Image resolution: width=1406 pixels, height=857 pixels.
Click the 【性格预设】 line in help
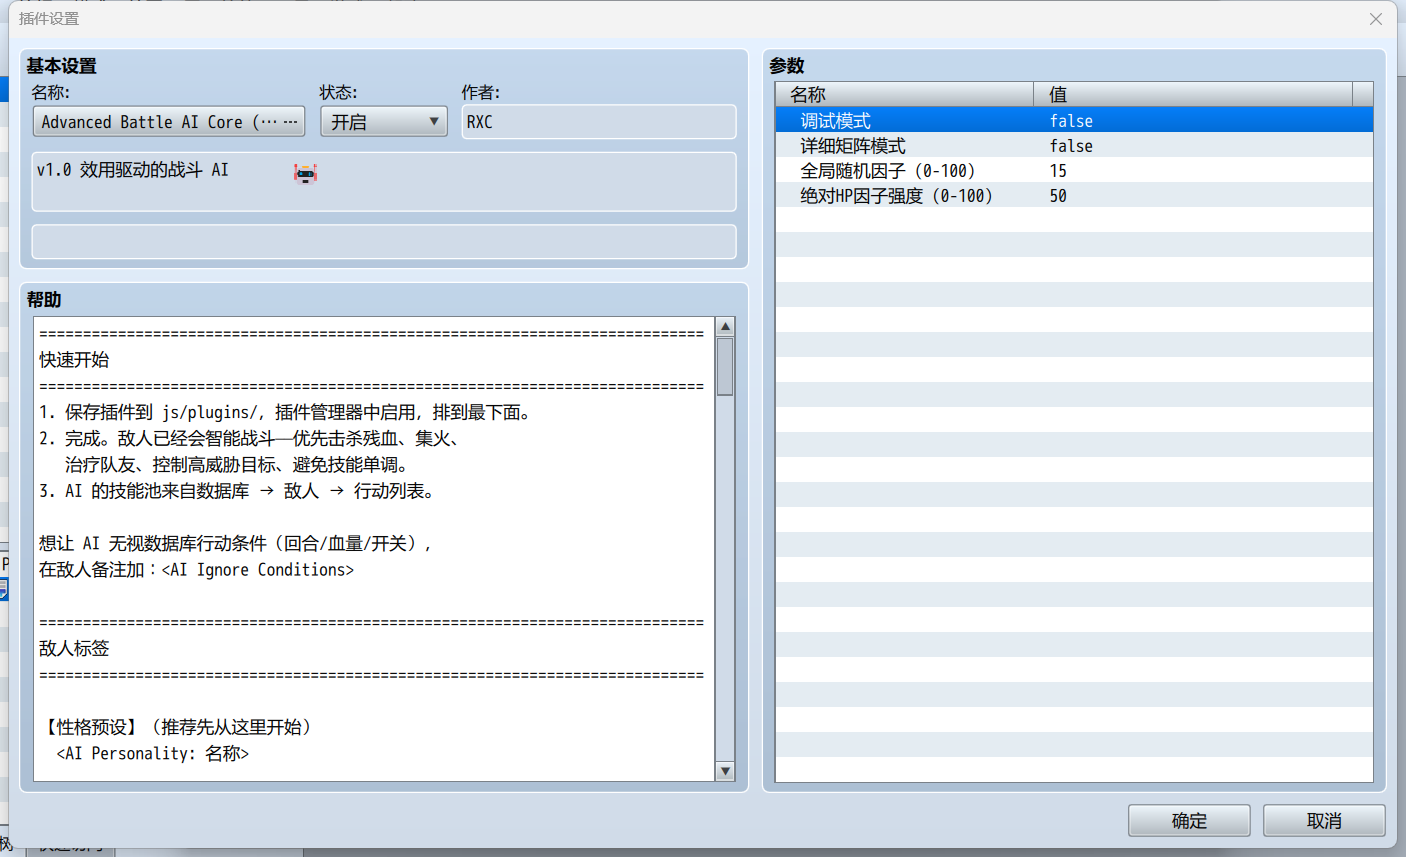coord(179,727)
